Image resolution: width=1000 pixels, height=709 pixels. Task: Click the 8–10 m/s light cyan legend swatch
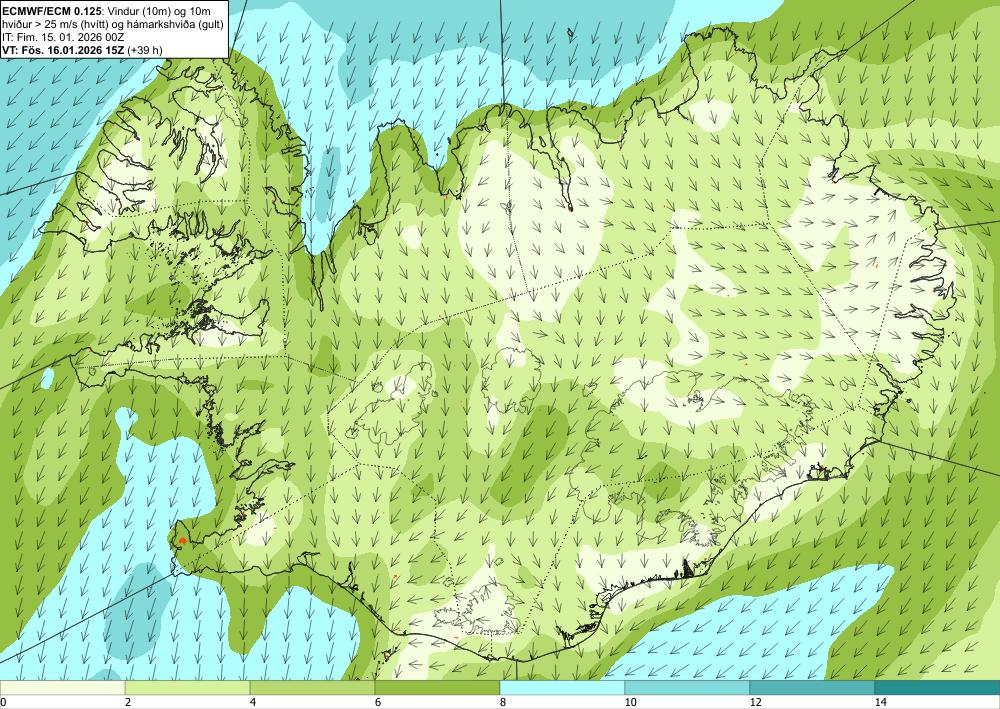point(562,688)
